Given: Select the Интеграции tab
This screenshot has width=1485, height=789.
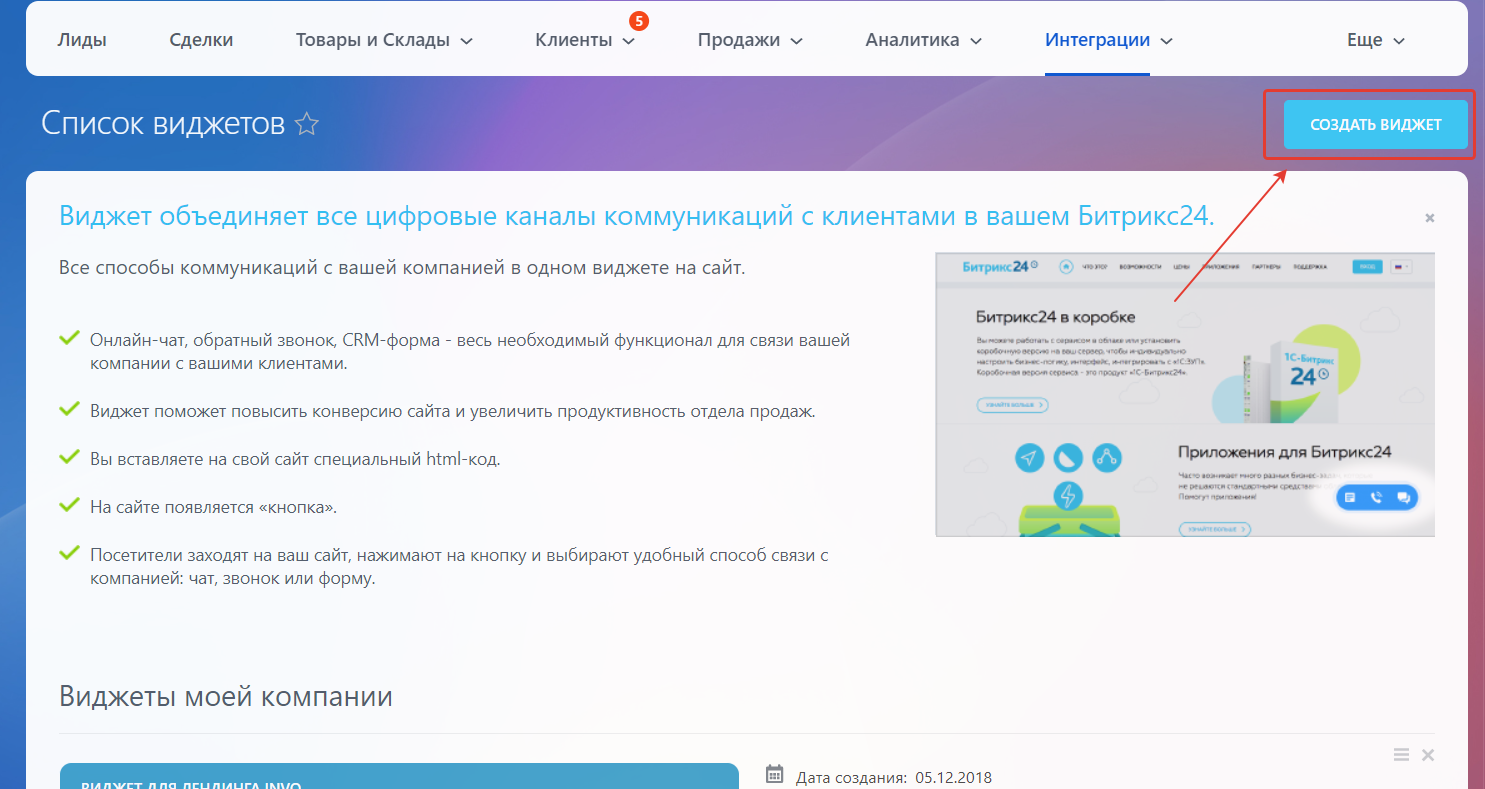Looking at the screenshot, I should pos(1097,40).
